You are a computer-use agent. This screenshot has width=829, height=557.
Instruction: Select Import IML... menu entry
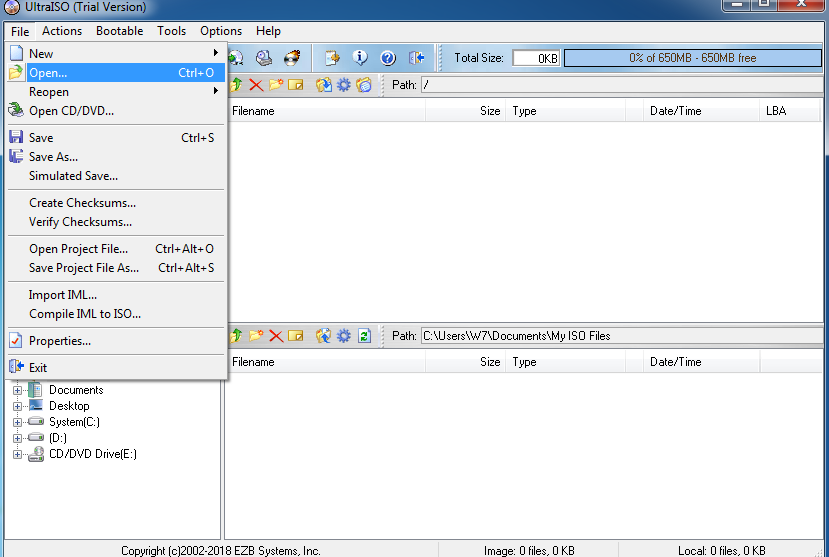[x=116, y=294]
